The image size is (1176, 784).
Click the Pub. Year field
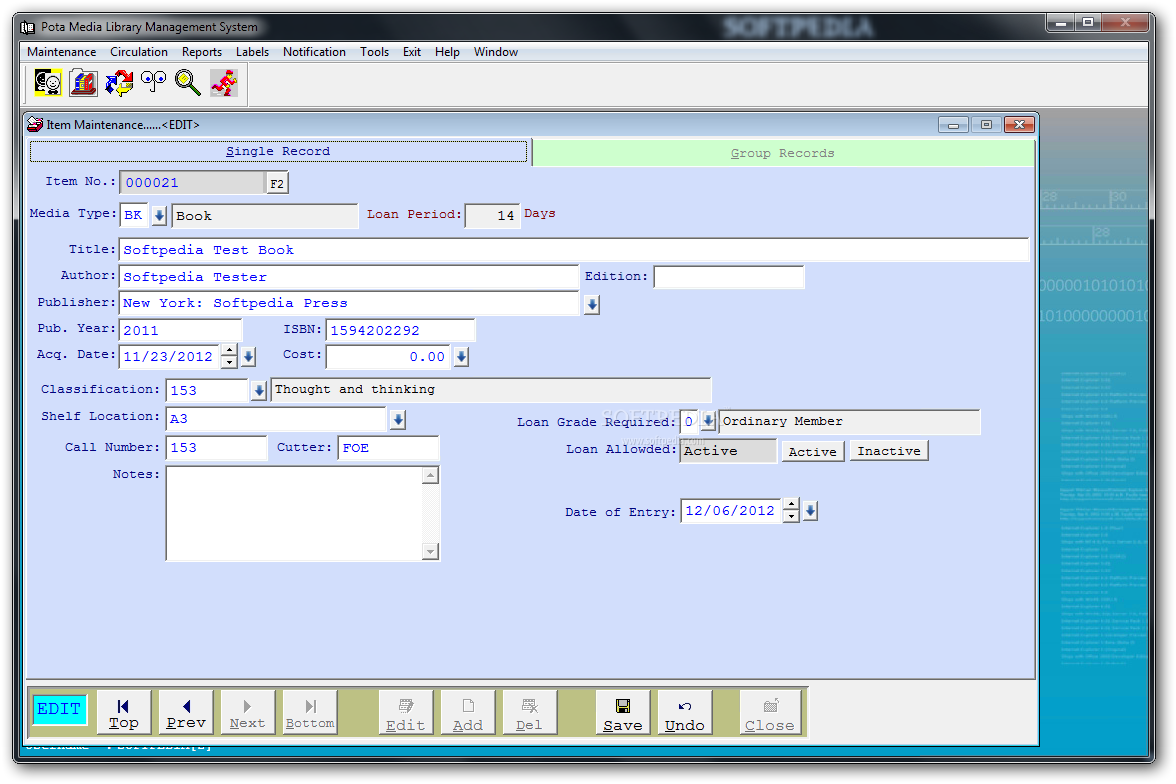click(x=181, y=330)
